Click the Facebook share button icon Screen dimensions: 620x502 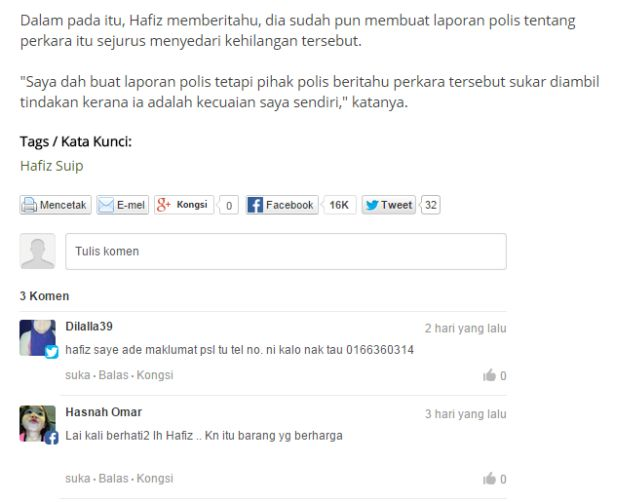point(255,205)
